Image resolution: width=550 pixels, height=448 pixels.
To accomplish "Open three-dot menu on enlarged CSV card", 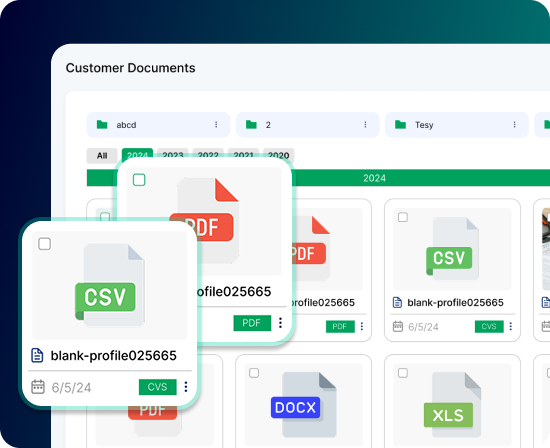I will 186,387.
